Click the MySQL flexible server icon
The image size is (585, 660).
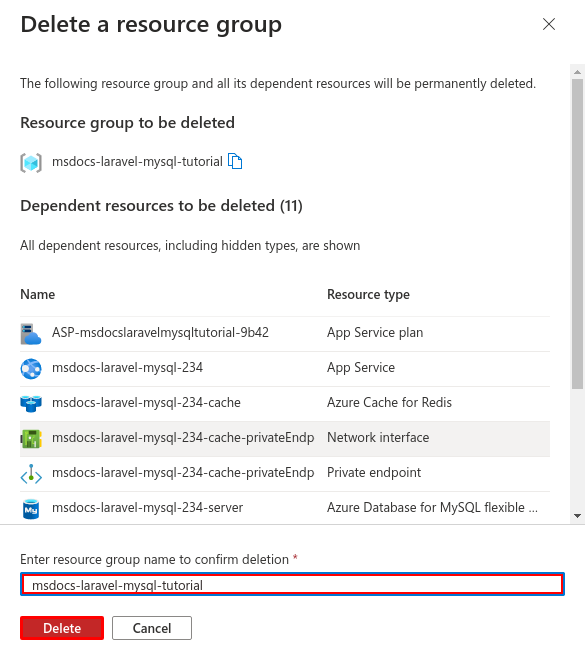tap(31, 509)
